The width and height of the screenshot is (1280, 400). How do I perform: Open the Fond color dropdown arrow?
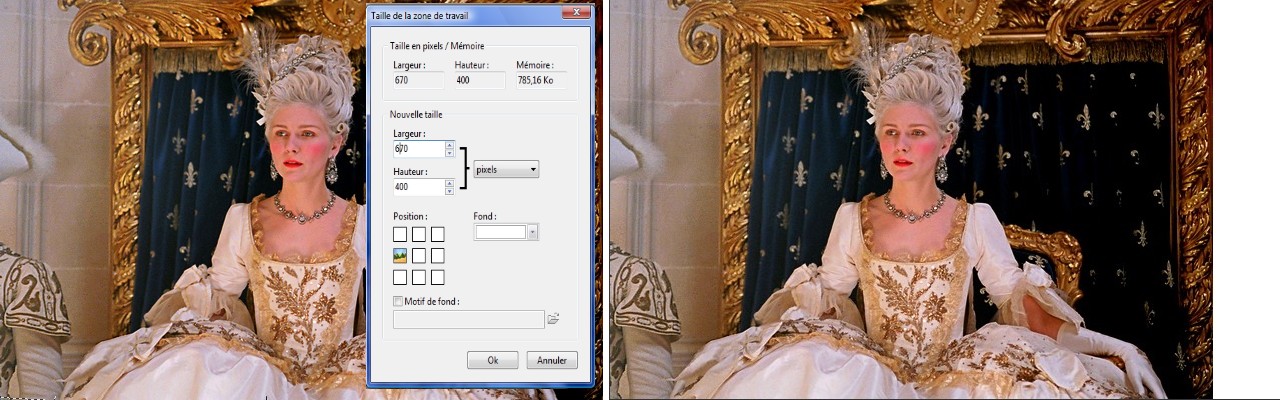(x=533, y=232)
